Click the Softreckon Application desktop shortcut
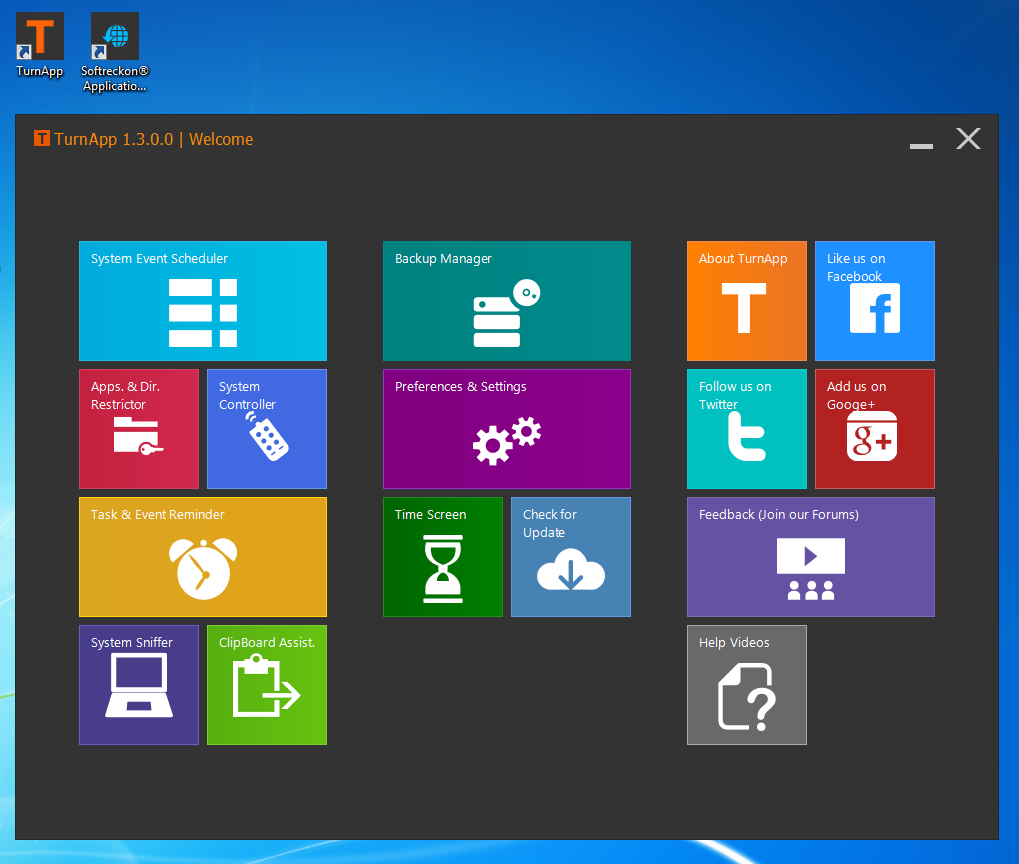The width and height of the screenshot is (1019, 864). click(115, 52)
